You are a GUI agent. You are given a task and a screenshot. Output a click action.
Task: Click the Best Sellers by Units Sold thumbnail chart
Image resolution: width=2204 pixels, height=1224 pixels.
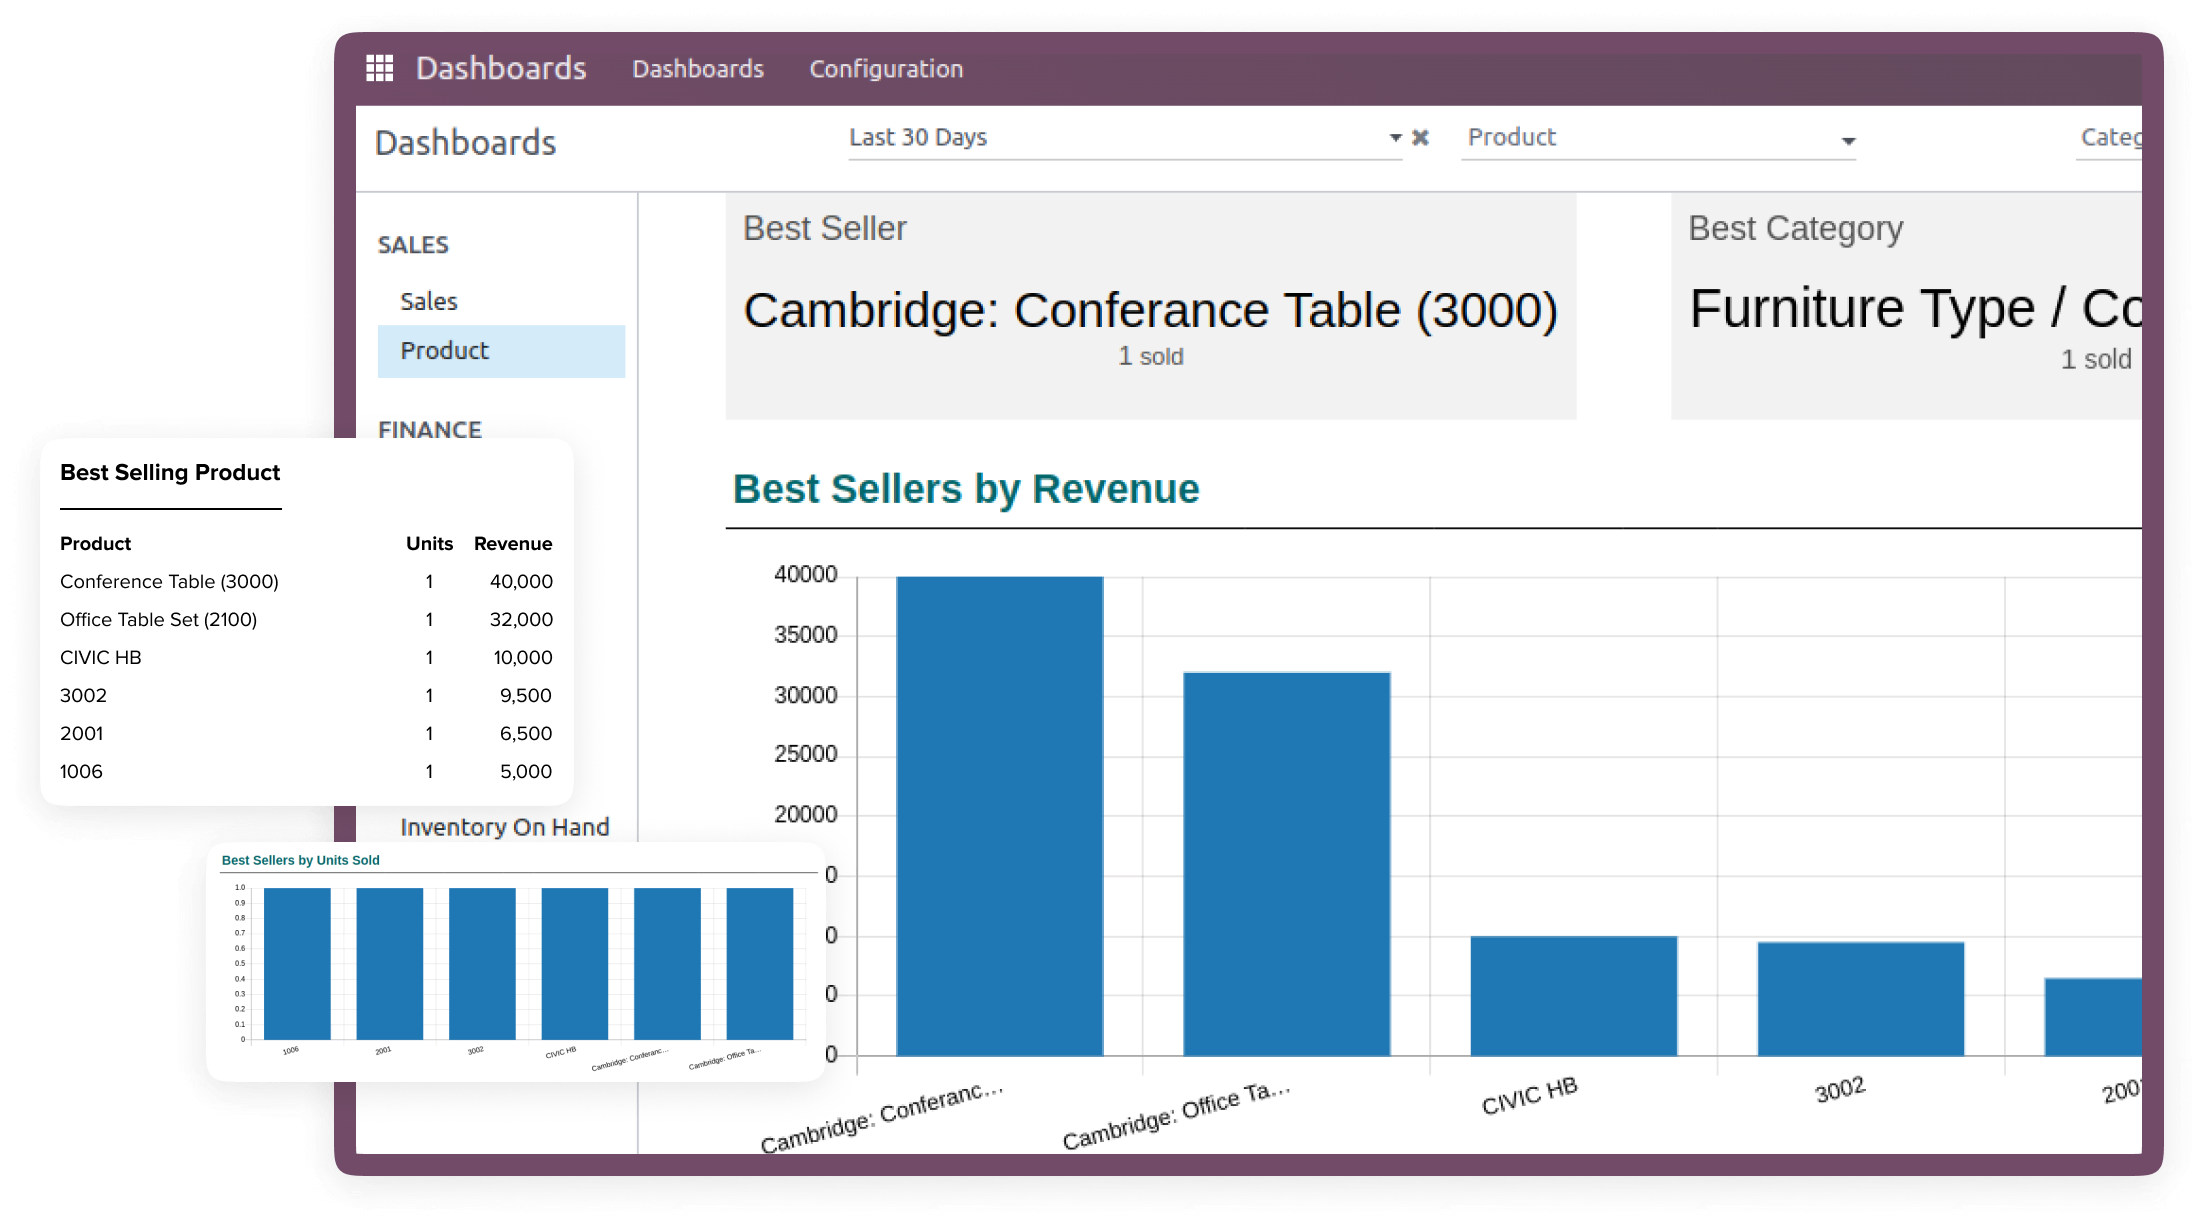(515, 962)
